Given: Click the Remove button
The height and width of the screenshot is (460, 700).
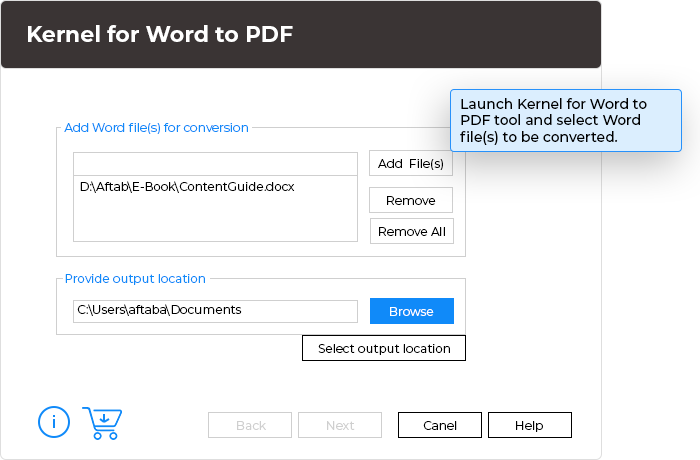Looking at the screenshot, I should (411, 200).
